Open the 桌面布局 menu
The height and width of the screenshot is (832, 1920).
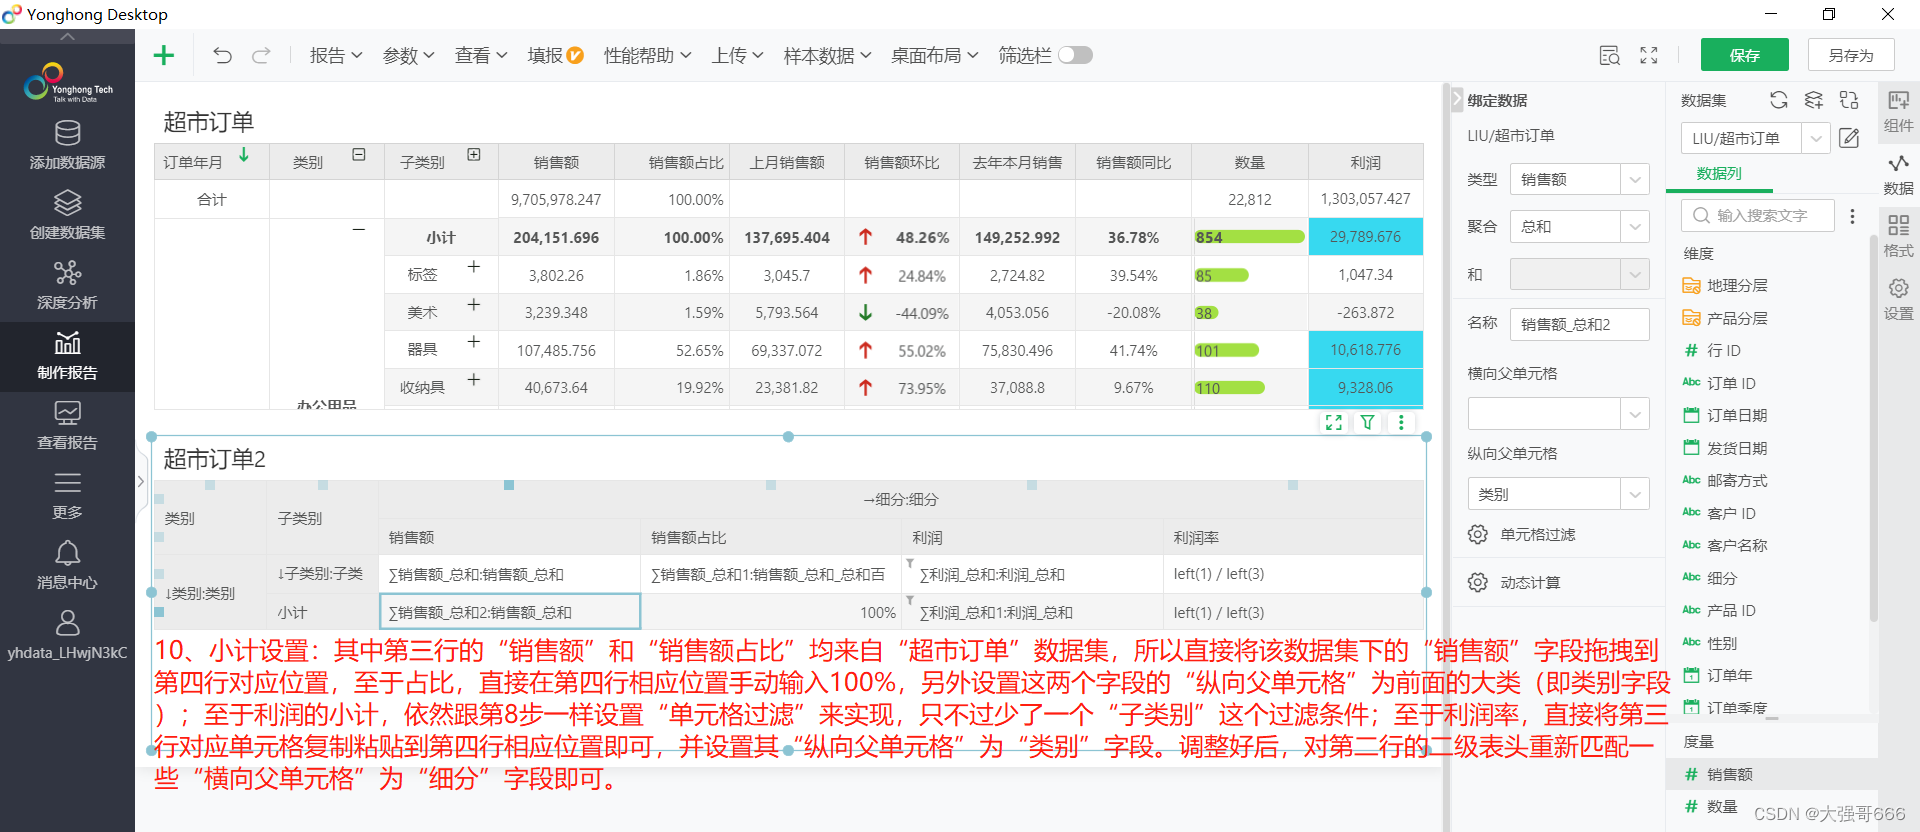pos(935,55)
